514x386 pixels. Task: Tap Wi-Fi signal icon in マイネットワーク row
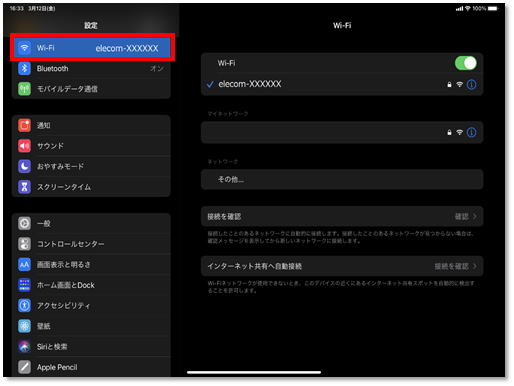(460, 133)
